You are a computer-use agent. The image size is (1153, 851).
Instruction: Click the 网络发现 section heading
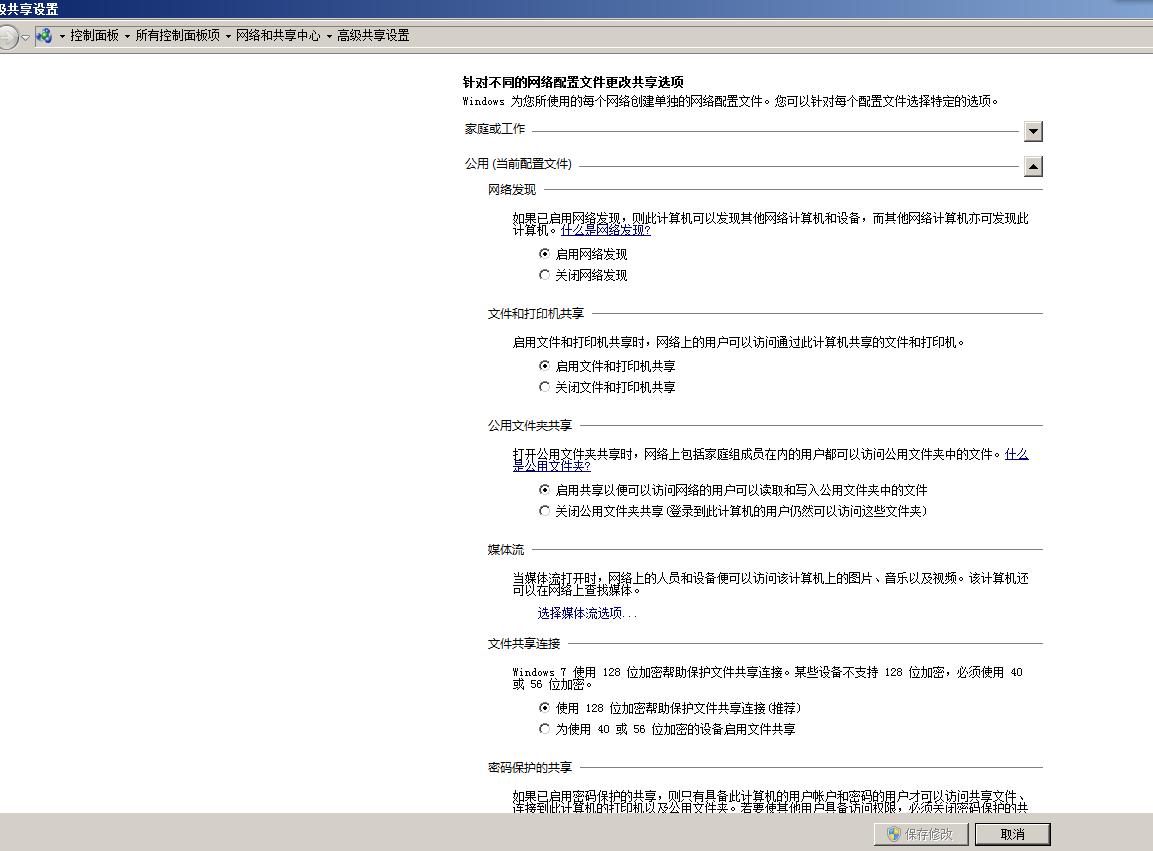point(512,190)
